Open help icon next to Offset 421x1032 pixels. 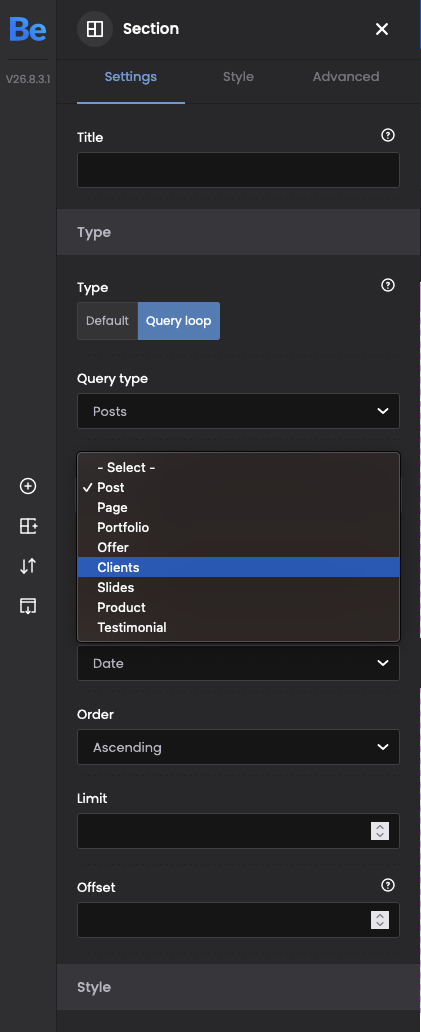tap(388, 885)
